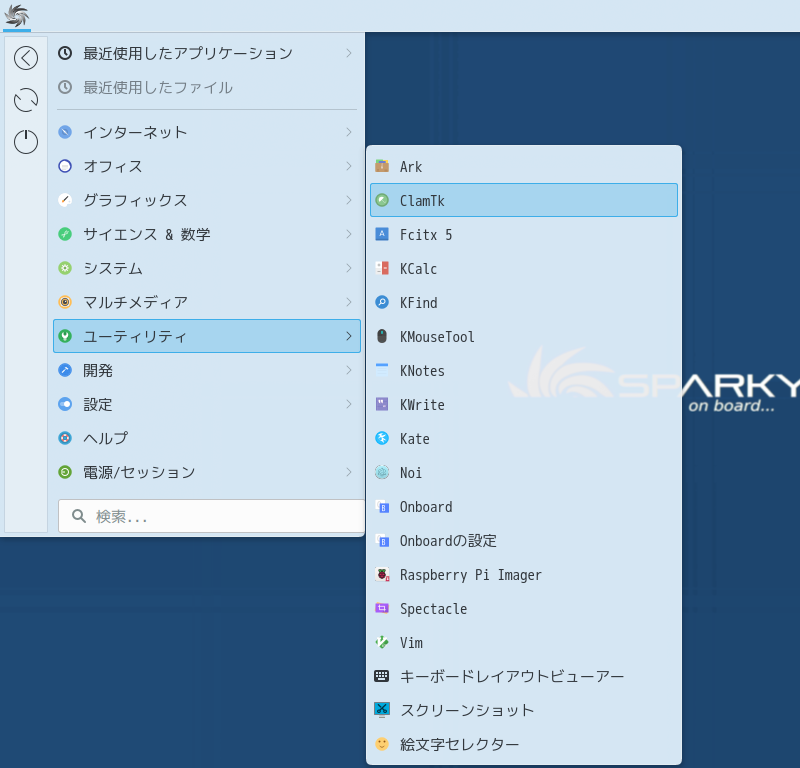Click the Kate editor icon
This screenshot has width=800, height=768.
382,438
